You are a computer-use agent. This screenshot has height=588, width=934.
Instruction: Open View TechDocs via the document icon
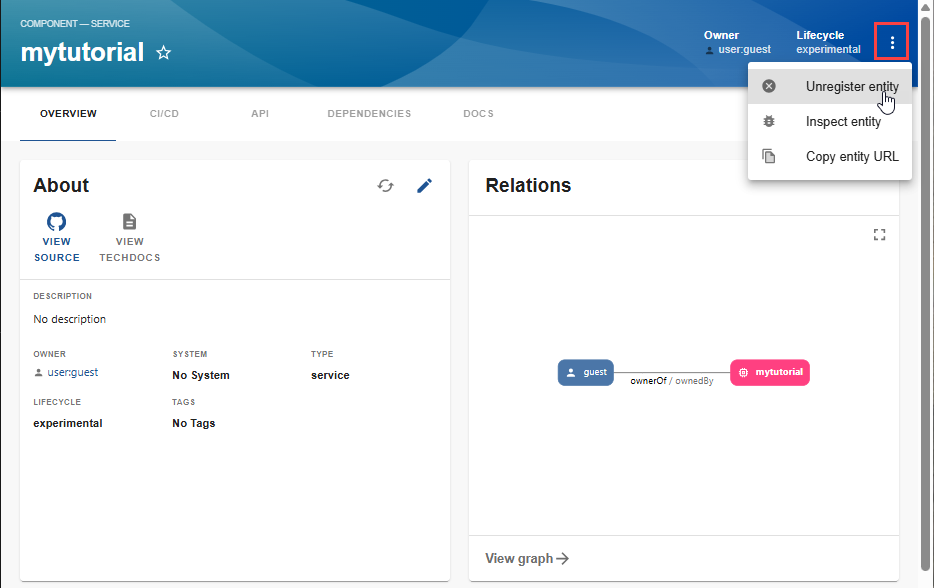click(129, 221)
